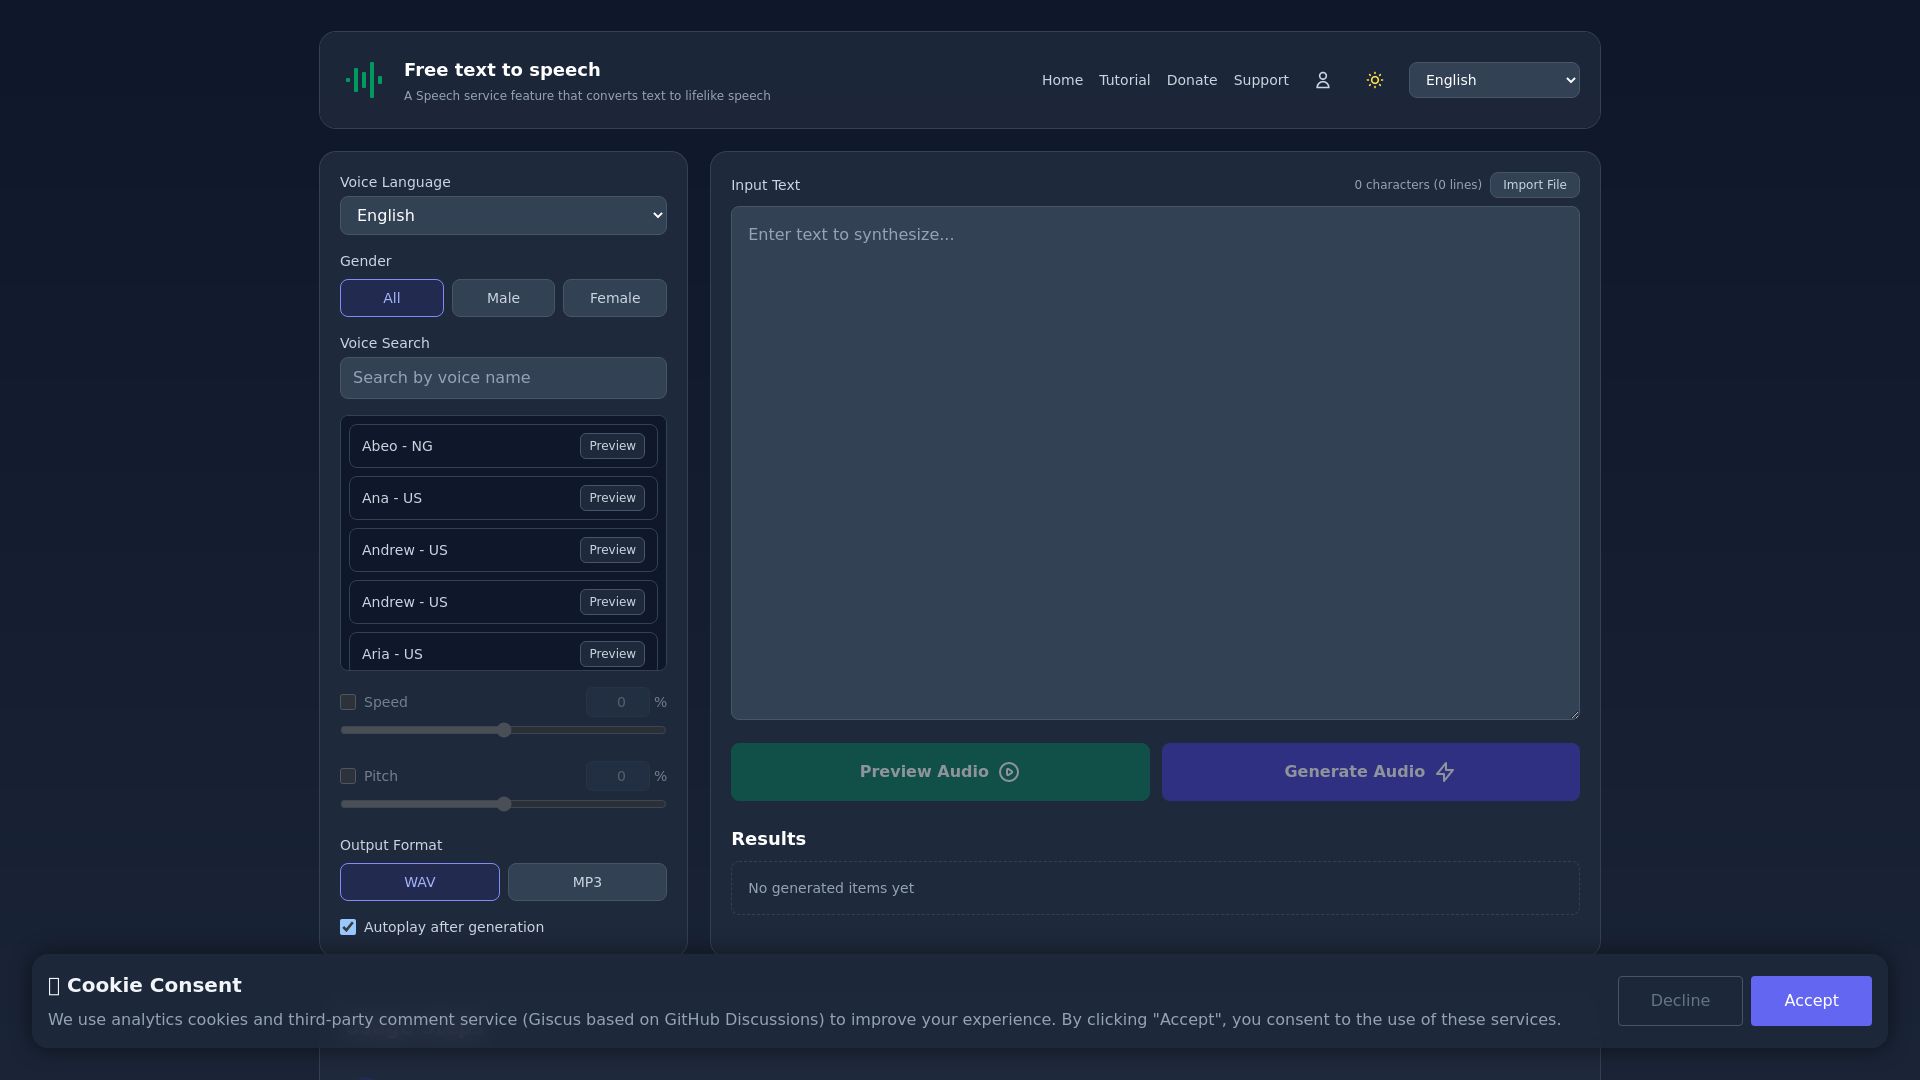Uncheck Autoplay after generation
This screenshot has height=1080, width=1920.
[348, 927]
